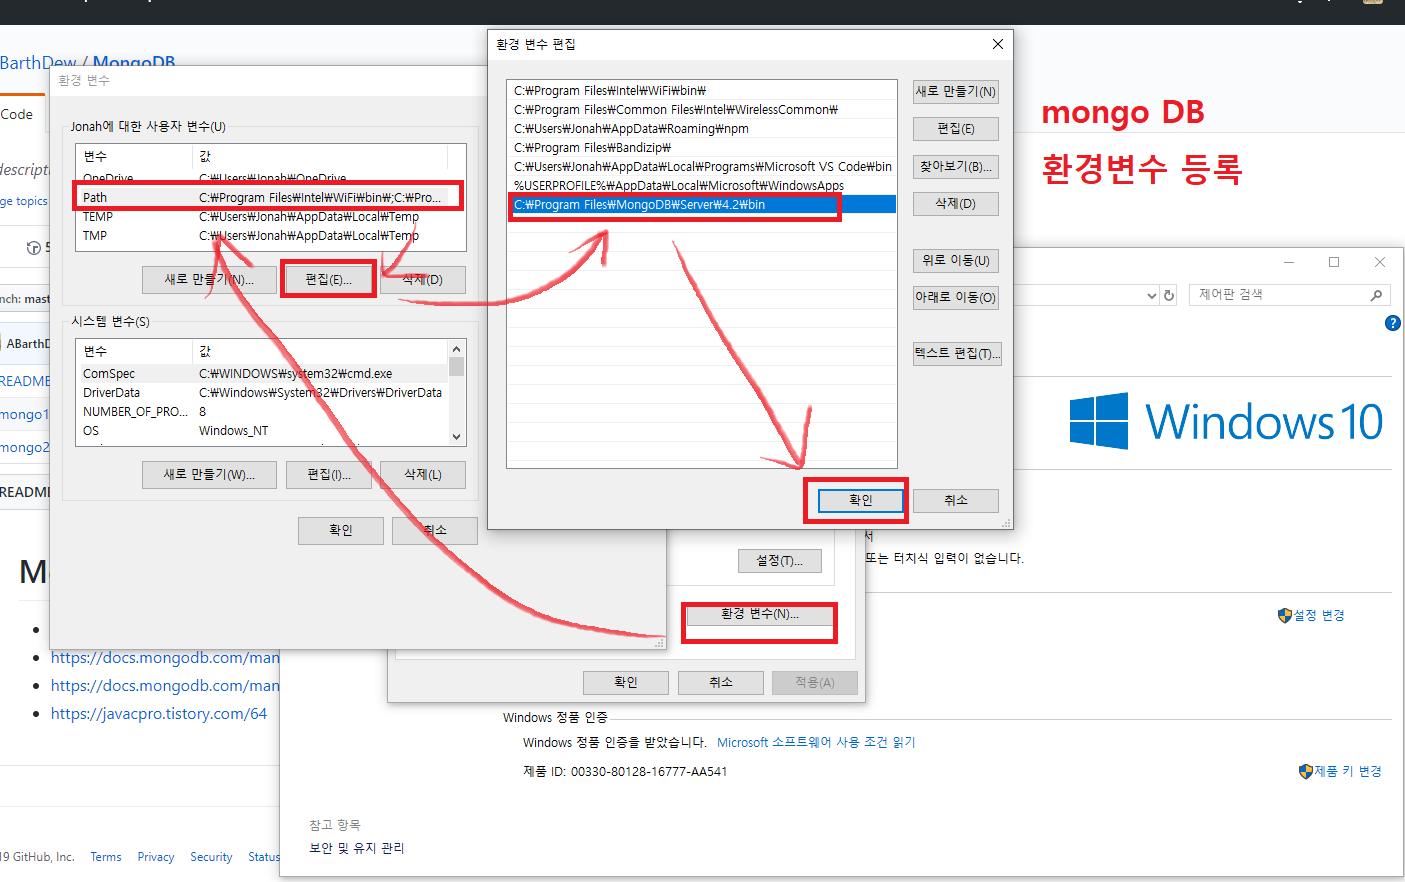The width and height of the screenshot is (1405, 882).
Task: Click 삭제(L) under system variables
Action: (423, 475)
